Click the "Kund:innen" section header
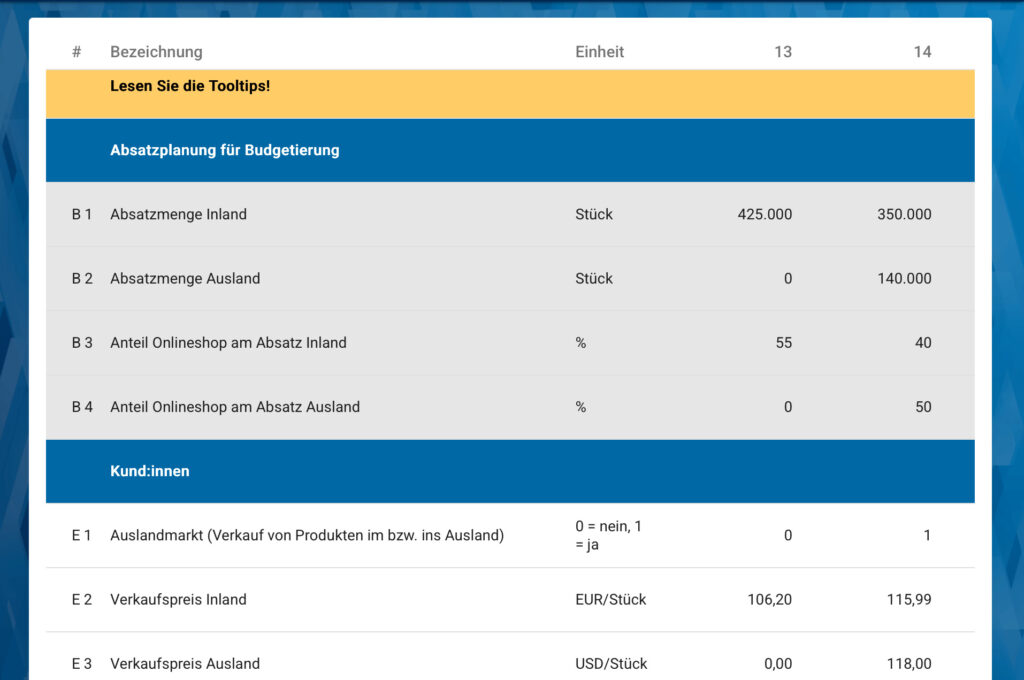Image resolution: width=1024 pixels, height=680 pixels. coord(149,471)
